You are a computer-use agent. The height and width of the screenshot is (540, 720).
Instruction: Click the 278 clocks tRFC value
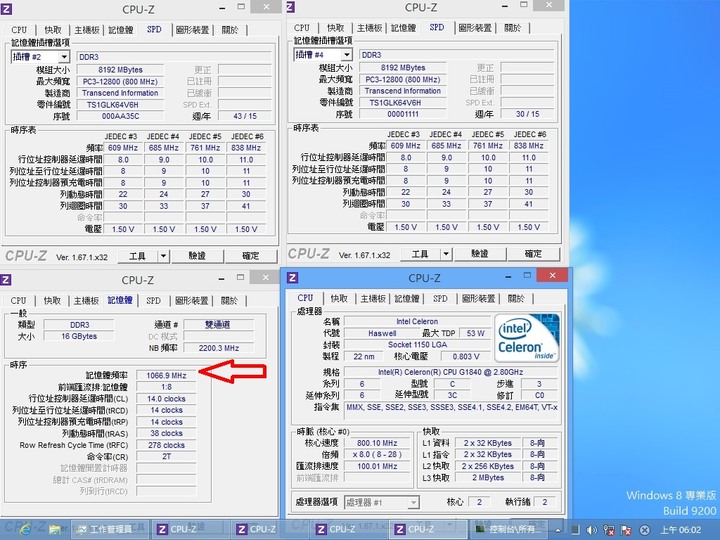pyautogui.click(x=166, y=445)
